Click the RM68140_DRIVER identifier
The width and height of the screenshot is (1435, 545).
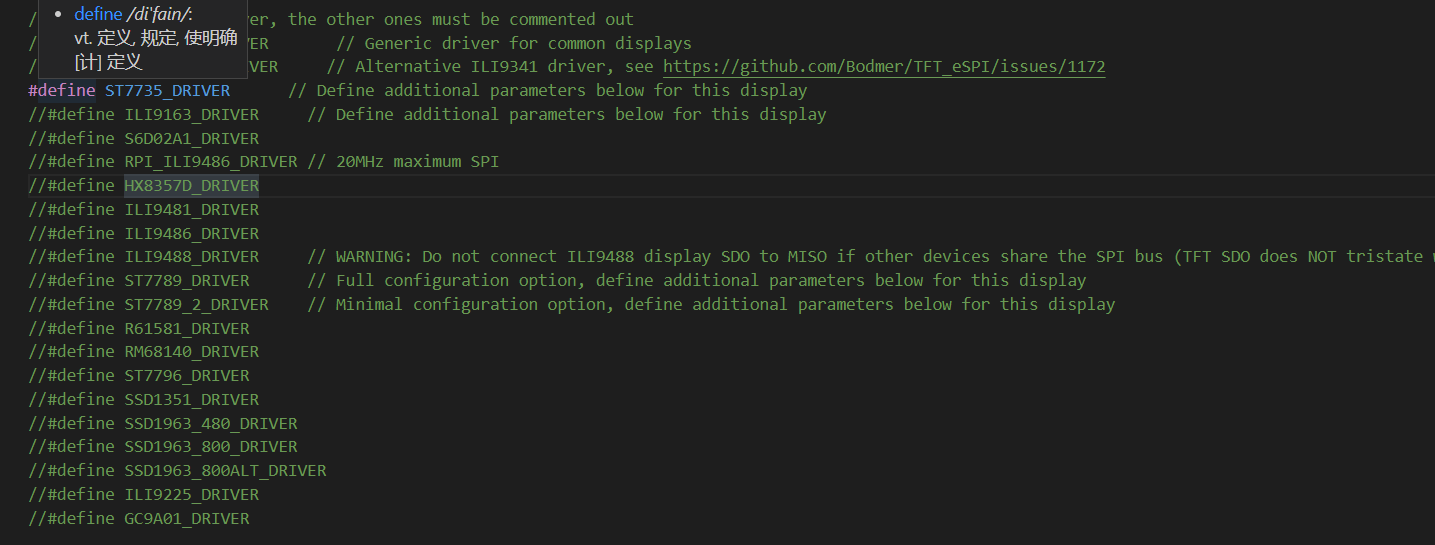point(191,352)
